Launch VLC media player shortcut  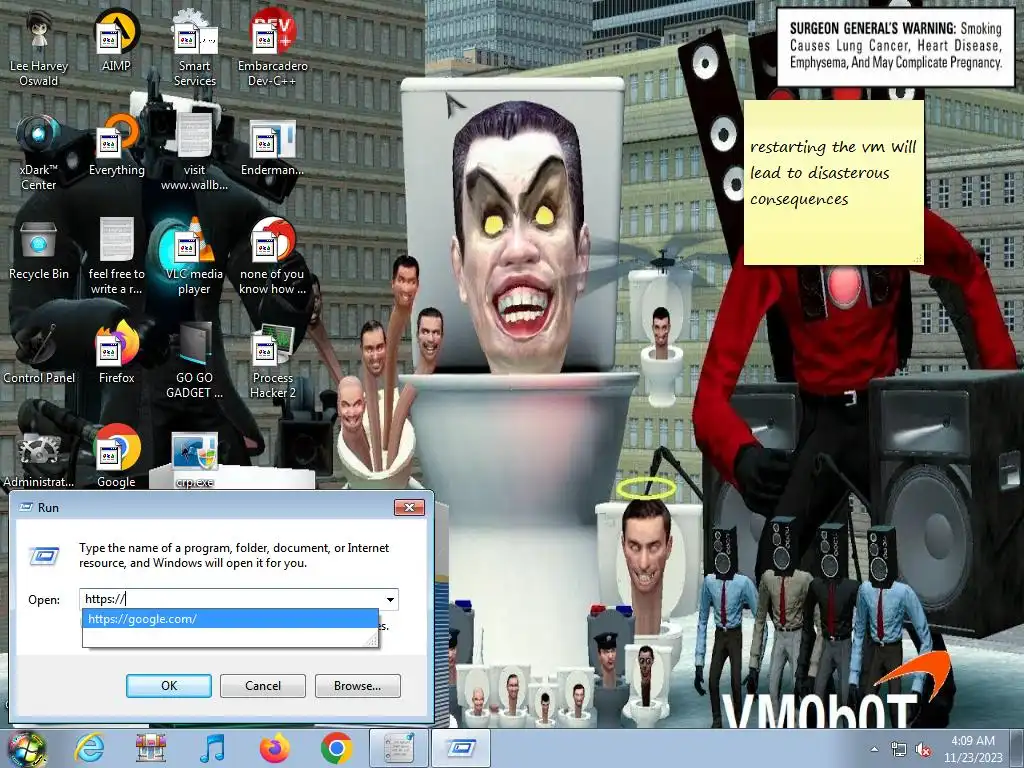(x=195, y=256)
